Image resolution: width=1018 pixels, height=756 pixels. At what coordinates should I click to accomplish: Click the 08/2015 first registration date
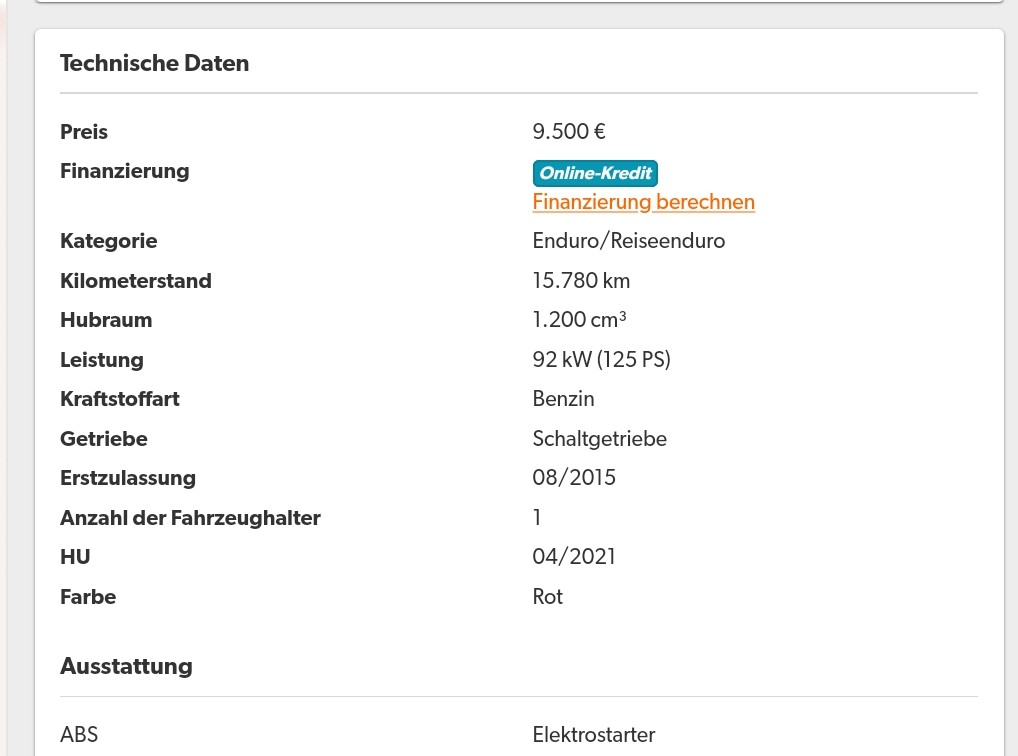click(574, 478)
